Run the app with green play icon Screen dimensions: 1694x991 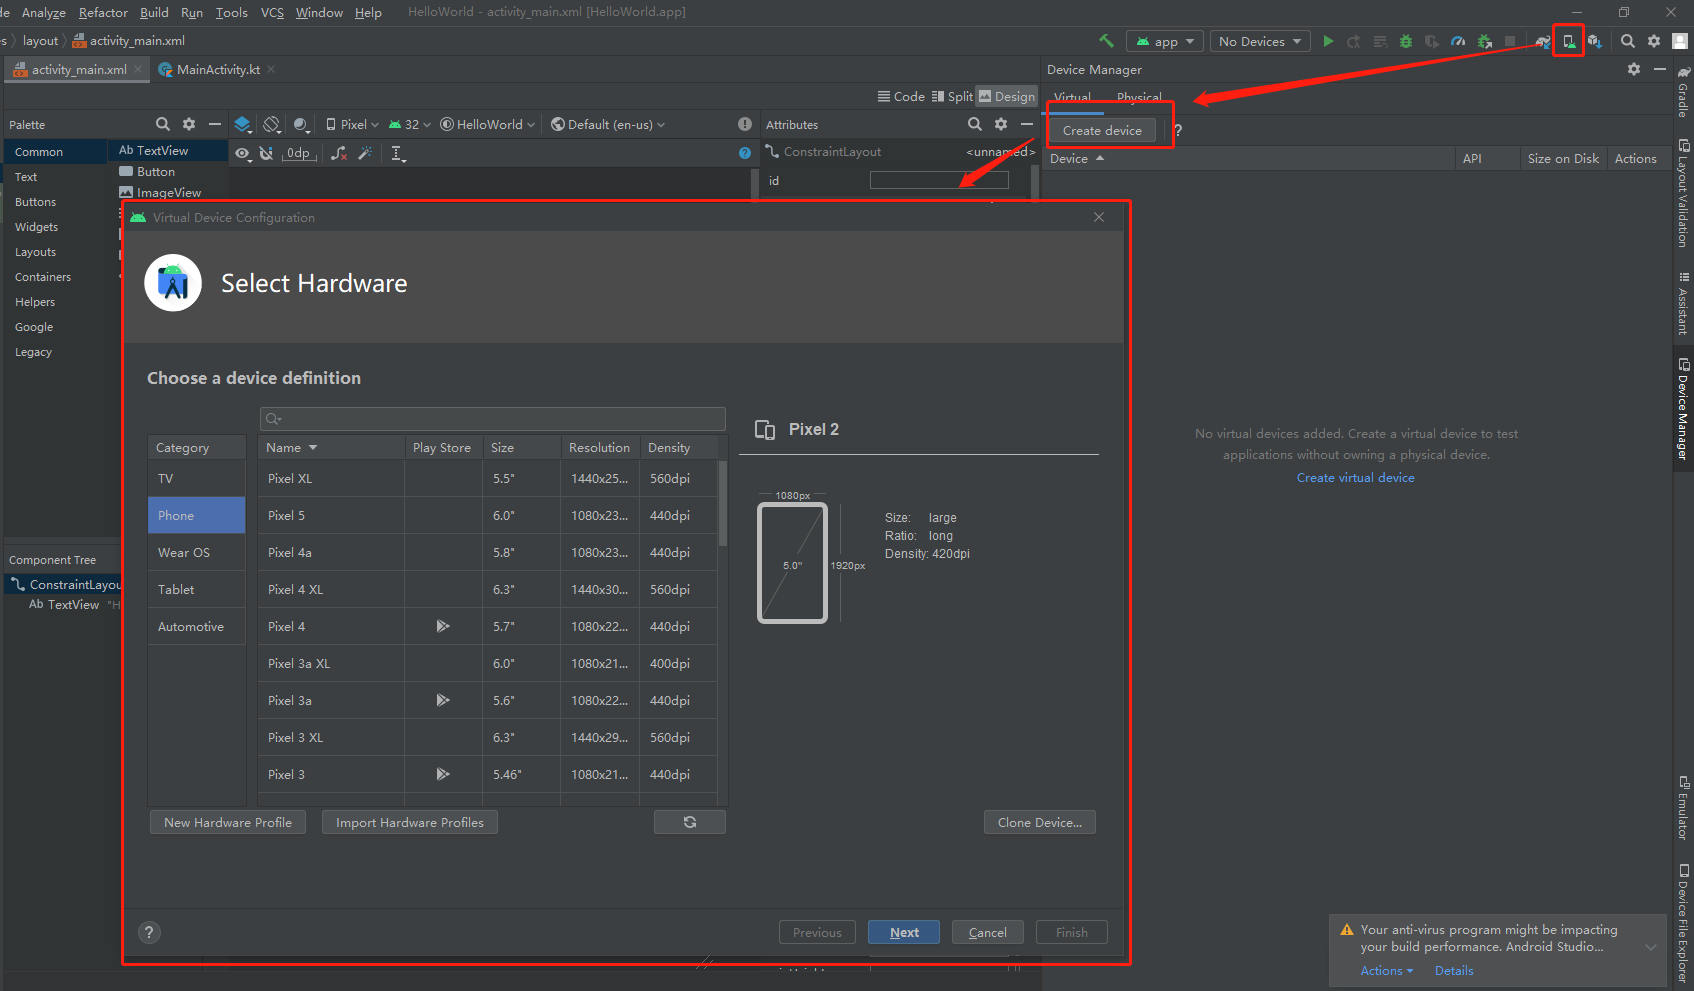pyautogui.click(x=1328, y=41)
